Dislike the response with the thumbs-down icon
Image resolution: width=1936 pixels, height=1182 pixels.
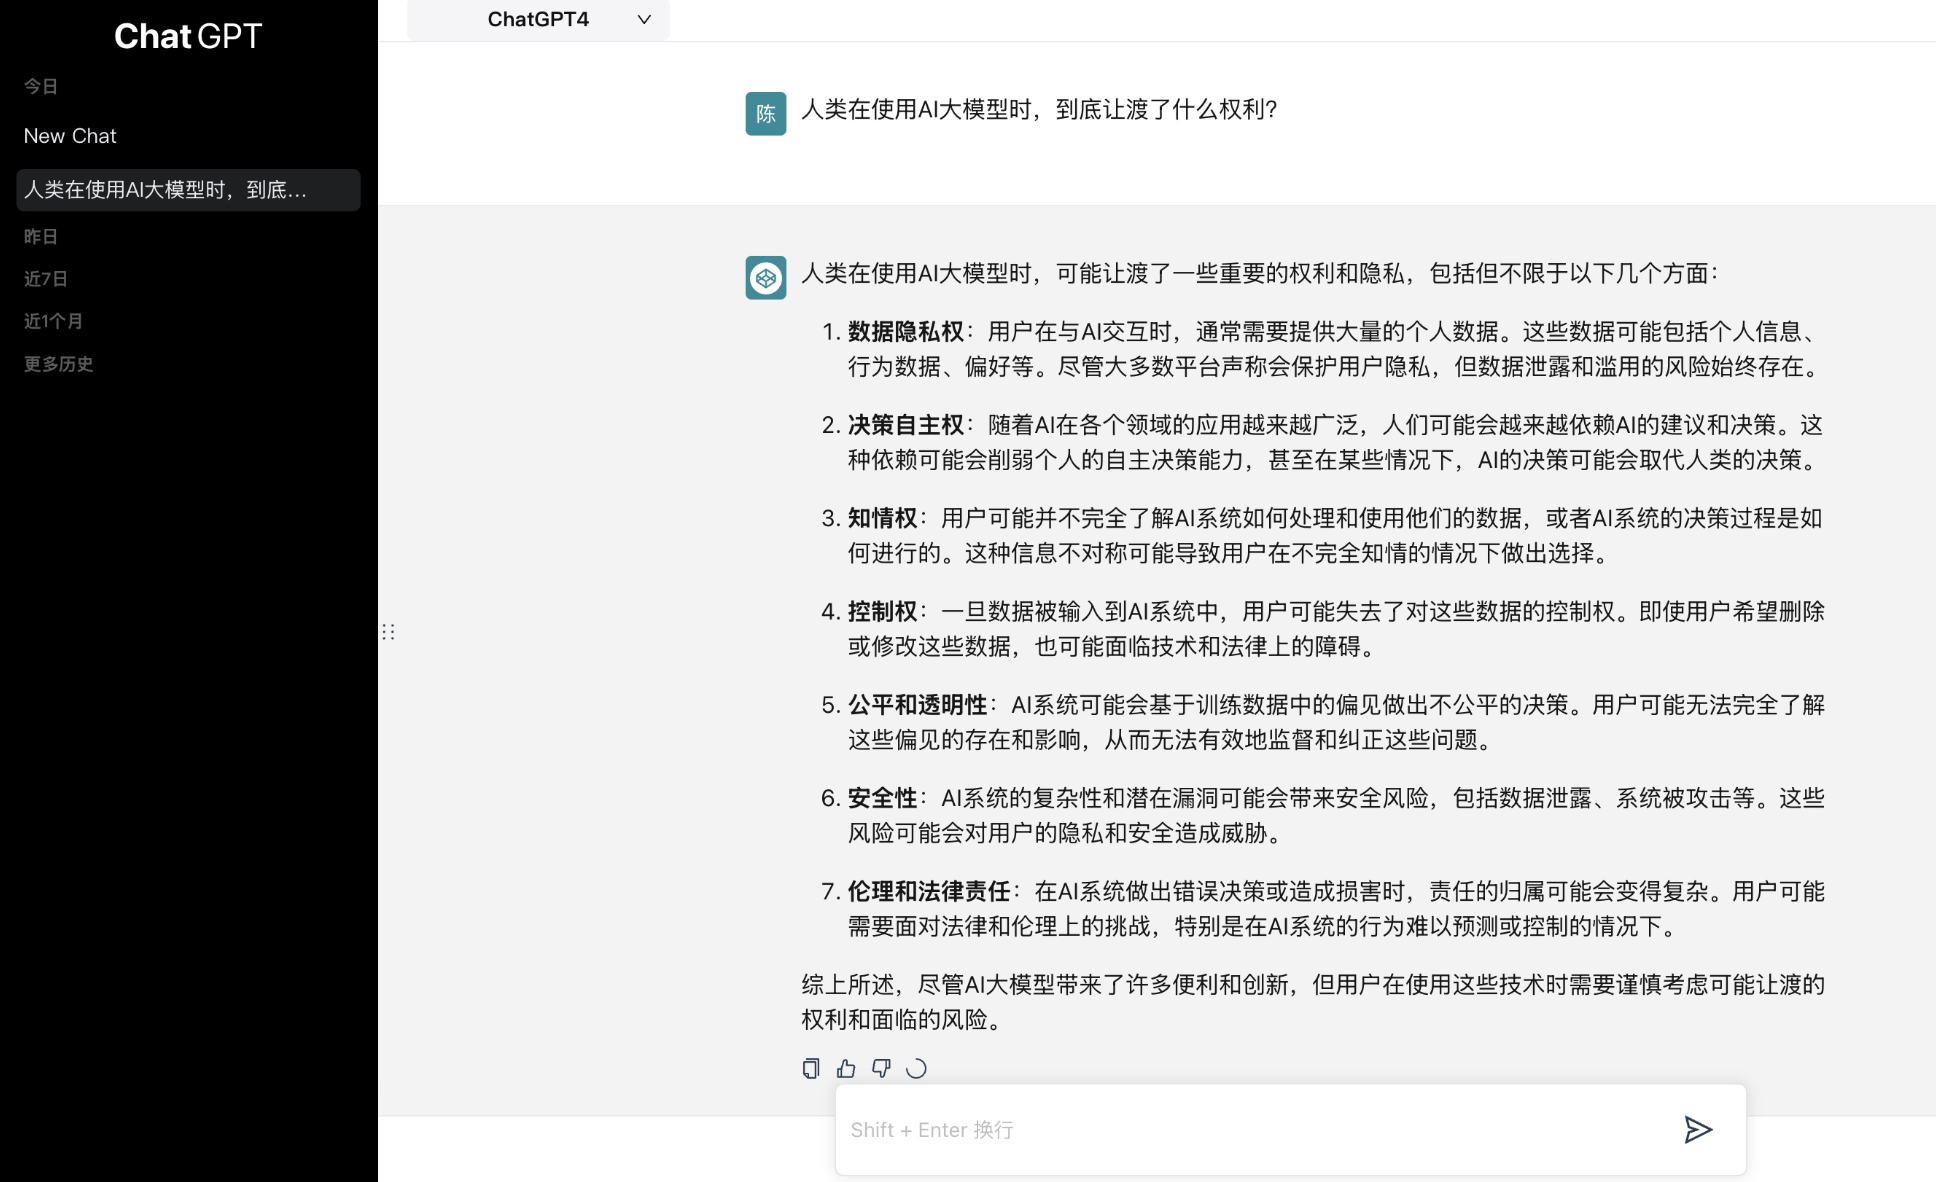pos(881,1068)
